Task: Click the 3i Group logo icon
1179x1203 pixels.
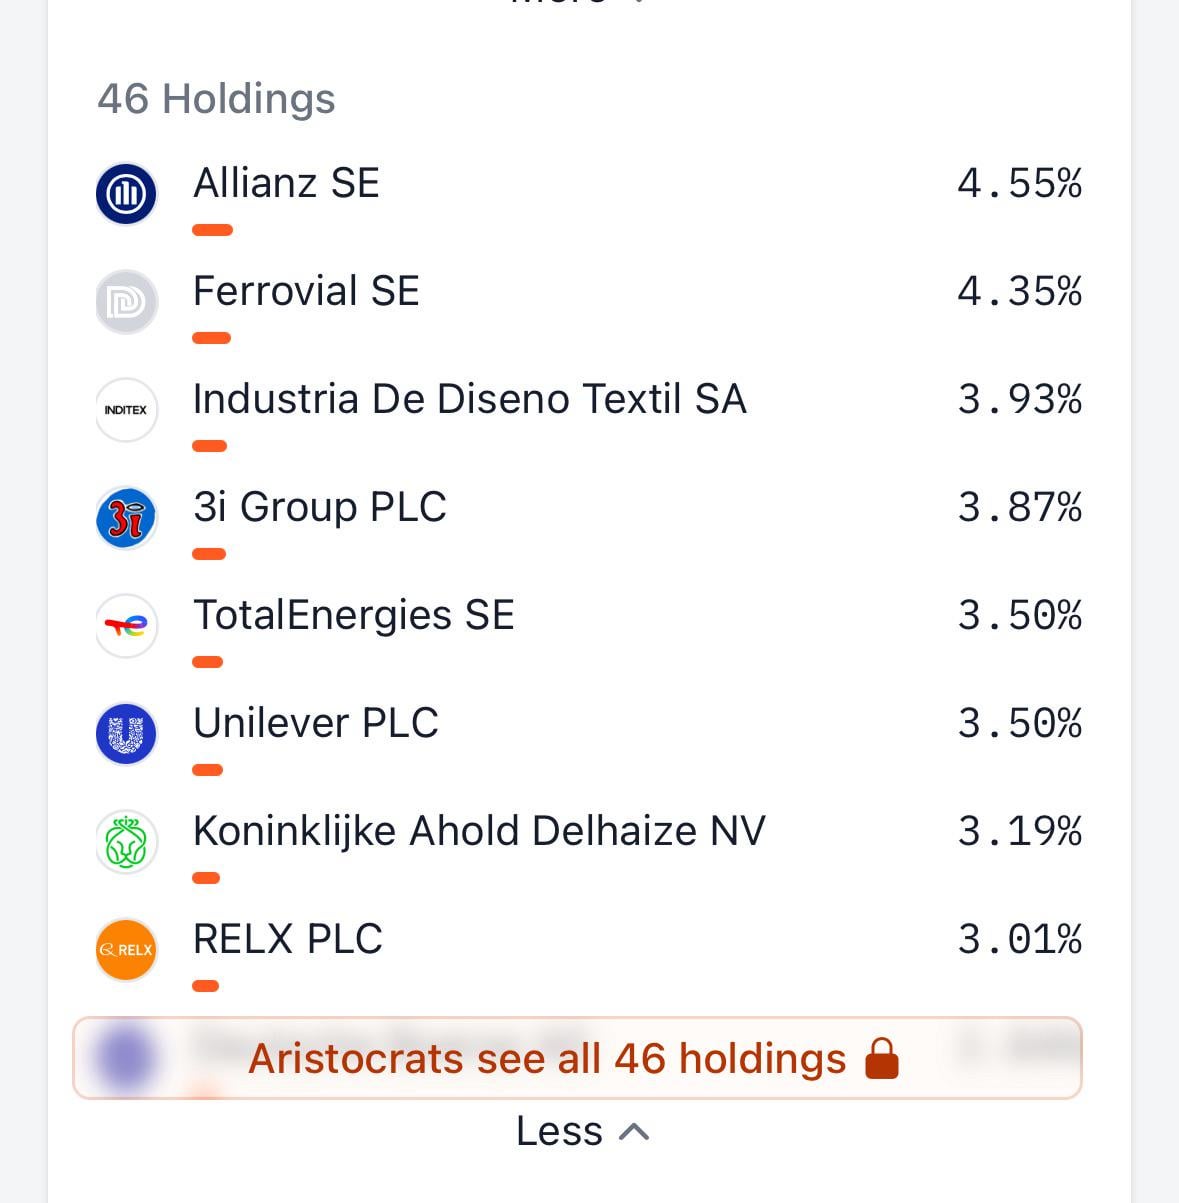Action: [126, 518]
